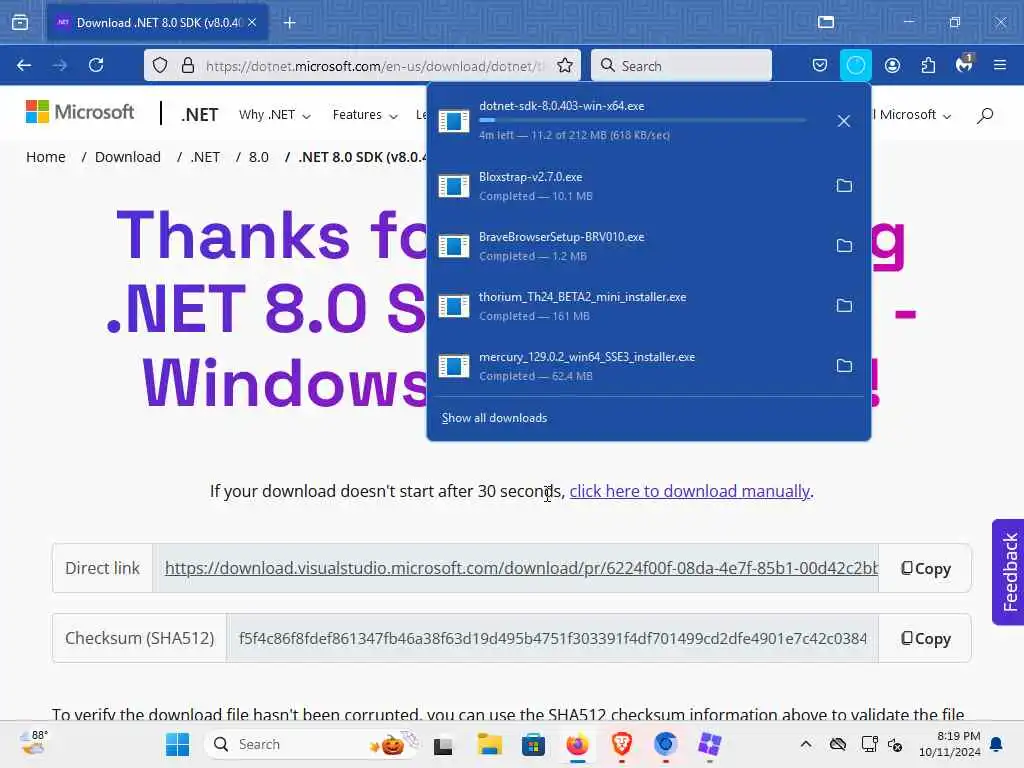Click the taskbar Search box
Image resolution: width=1024 pixels, height=768 pixels.
[x=313, y=744]
